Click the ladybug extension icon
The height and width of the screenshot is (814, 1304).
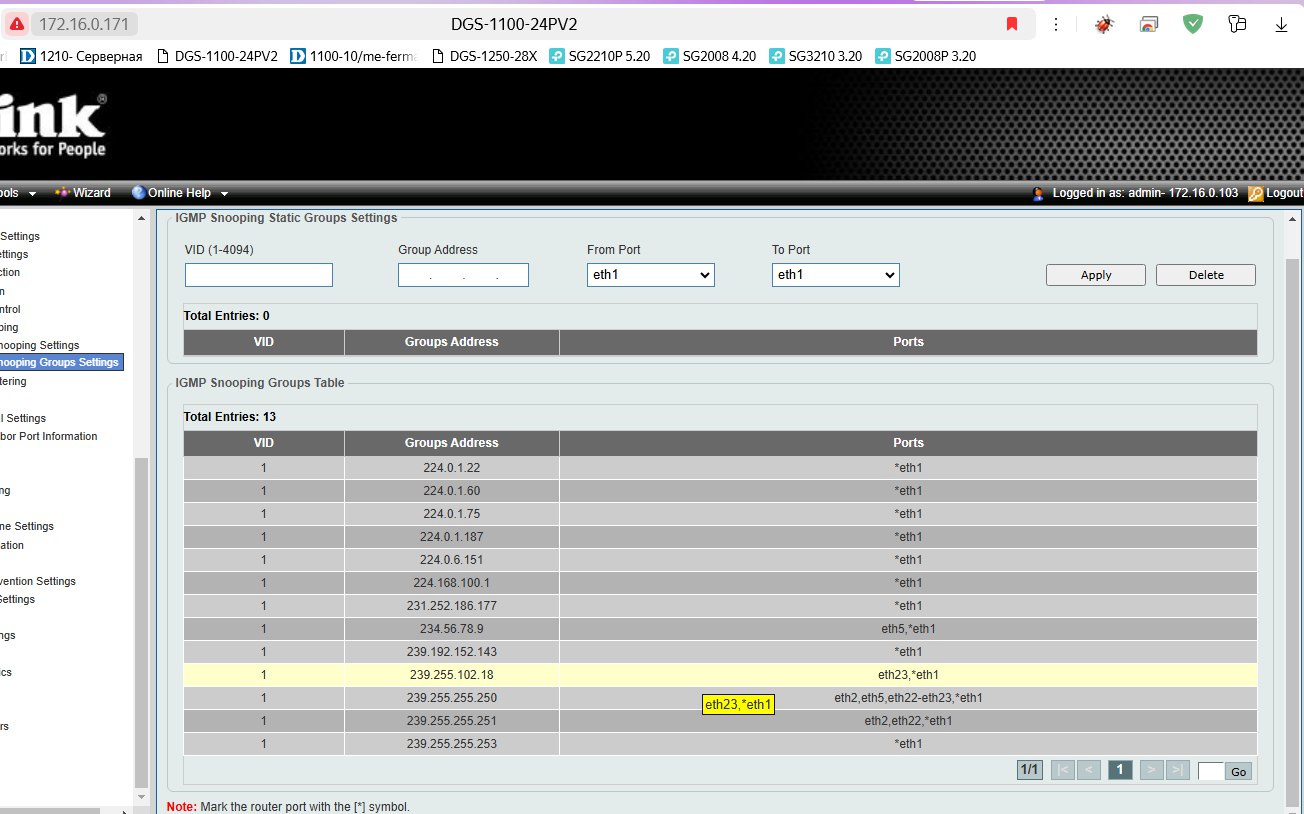tap(1105, 24)
